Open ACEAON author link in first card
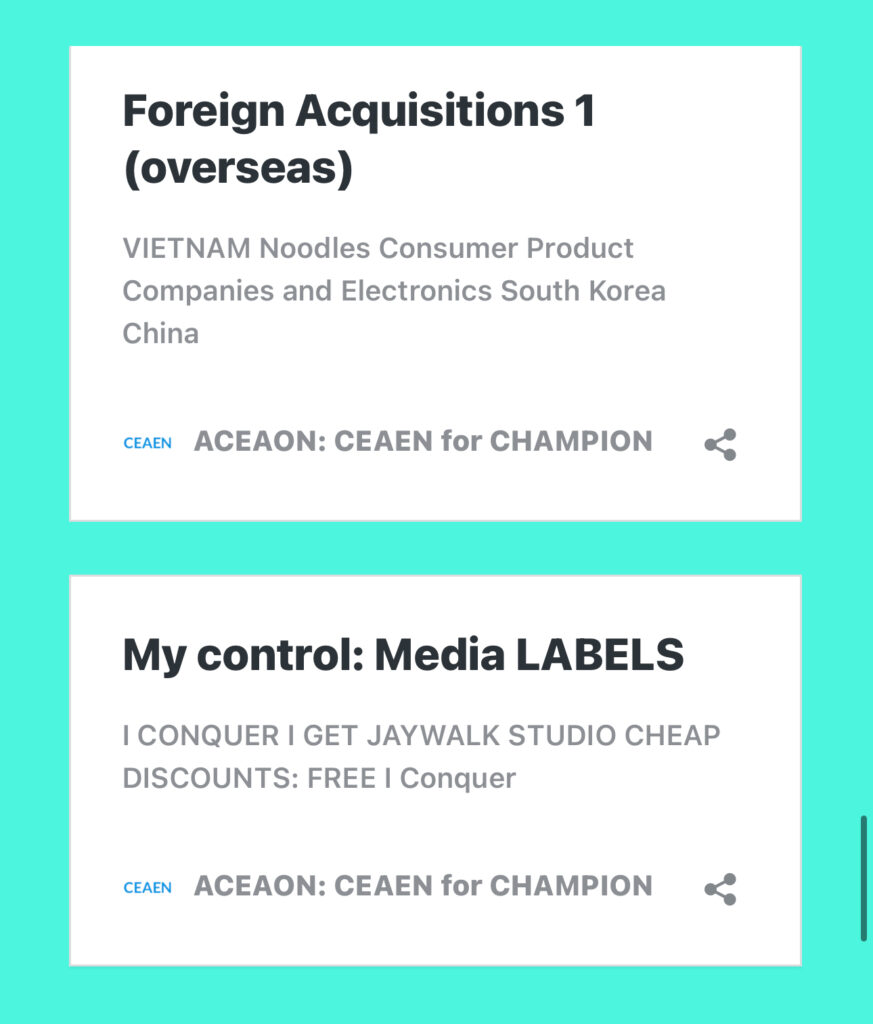Screen dimensions: 873x1024 point(423,441)
